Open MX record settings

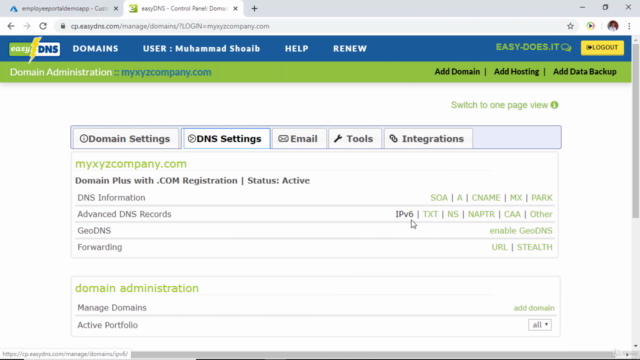(x=516, y=198)
